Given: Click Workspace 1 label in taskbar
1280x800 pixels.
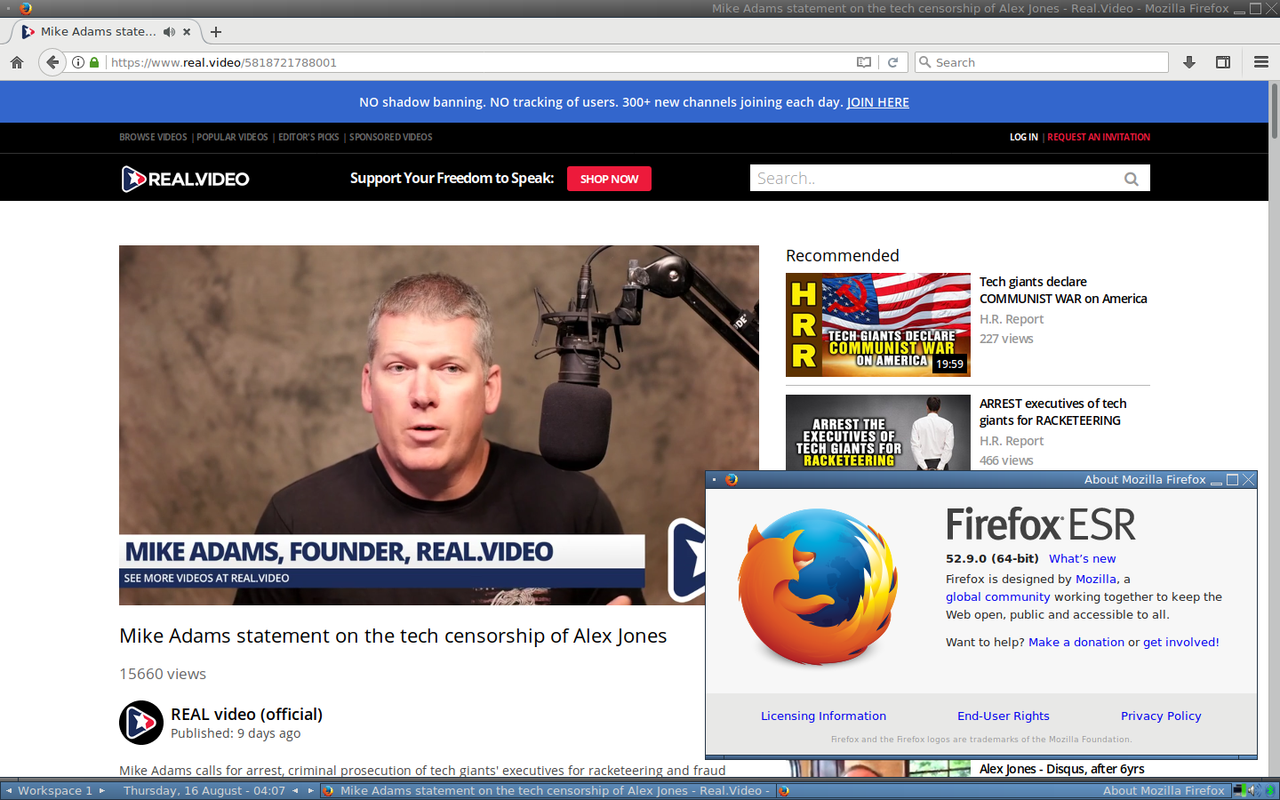Looking at the screenshot, I should point(55,791).
